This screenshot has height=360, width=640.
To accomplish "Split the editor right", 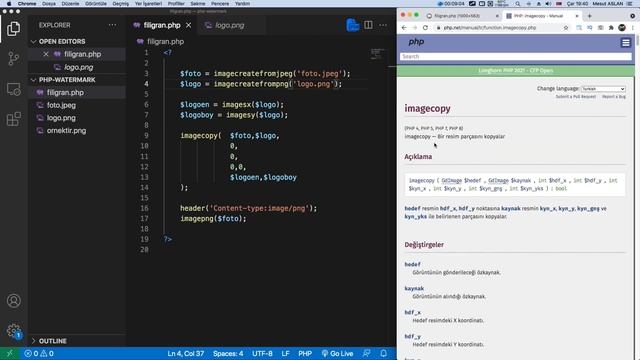I will click(368, 25).
